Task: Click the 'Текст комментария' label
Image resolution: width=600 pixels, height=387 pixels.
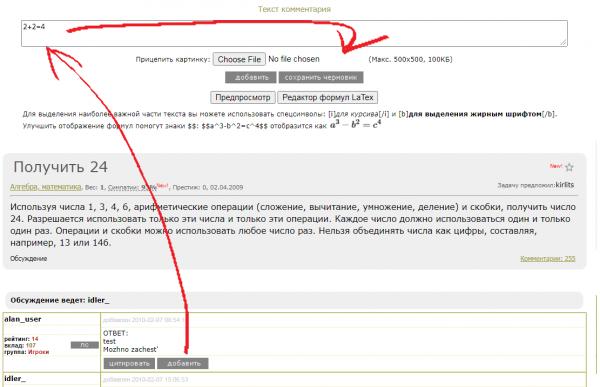Action: coord(294,9)
